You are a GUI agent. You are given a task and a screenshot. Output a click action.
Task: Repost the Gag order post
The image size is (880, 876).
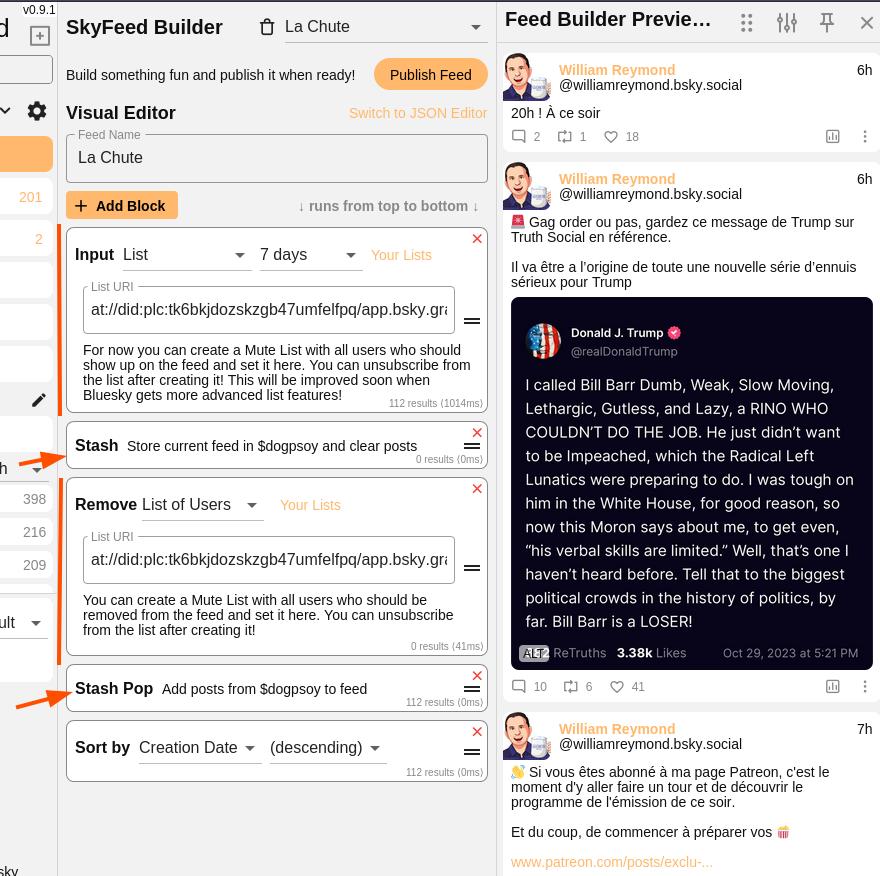pos(570,686)
